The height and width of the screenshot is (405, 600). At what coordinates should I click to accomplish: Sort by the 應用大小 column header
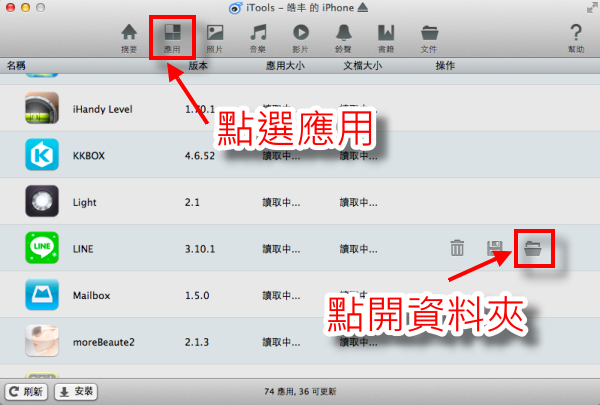(x=285, y=66)
